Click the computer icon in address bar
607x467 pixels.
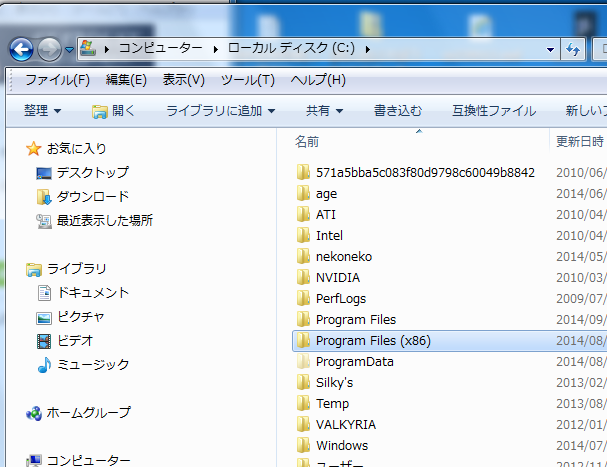point(88,48)
